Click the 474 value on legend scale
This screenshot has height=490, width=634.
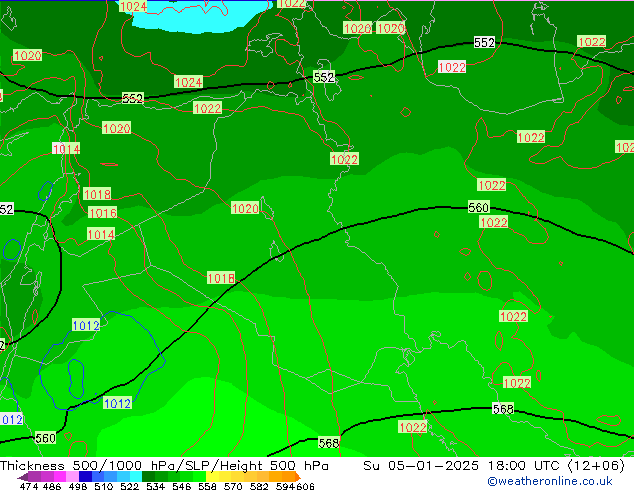coord(30,486)
